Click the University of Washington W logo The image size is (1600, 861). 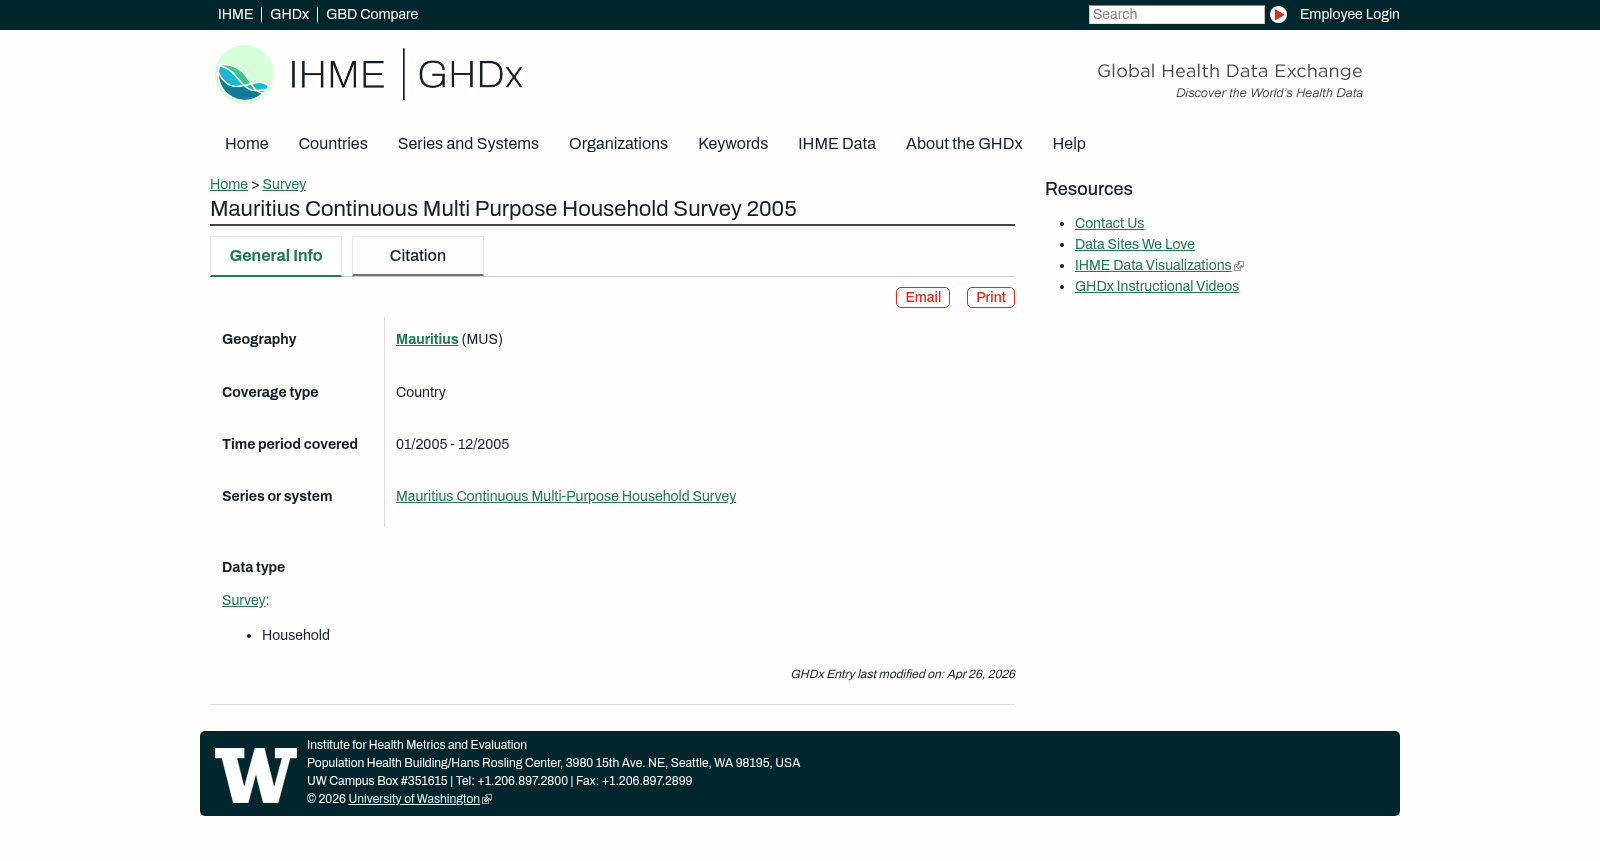click(x=256, y=775)
